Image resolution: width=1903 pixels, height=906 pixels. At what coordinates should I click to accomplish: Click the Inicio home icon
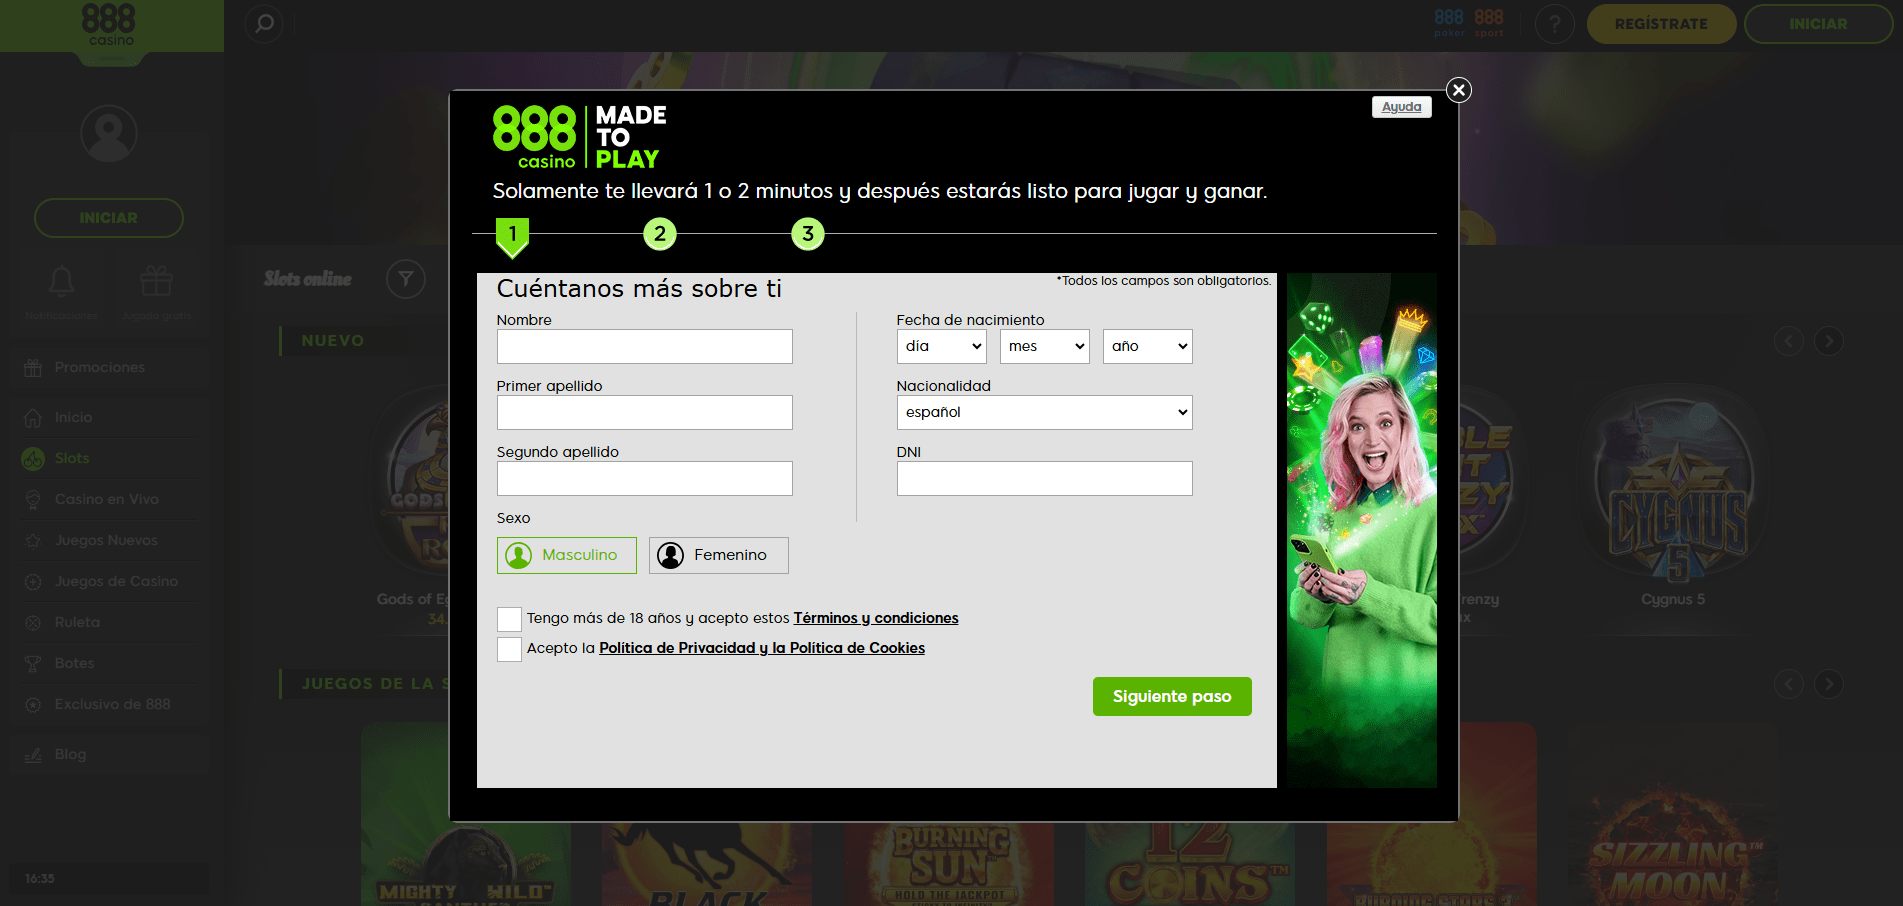(33, 418)
